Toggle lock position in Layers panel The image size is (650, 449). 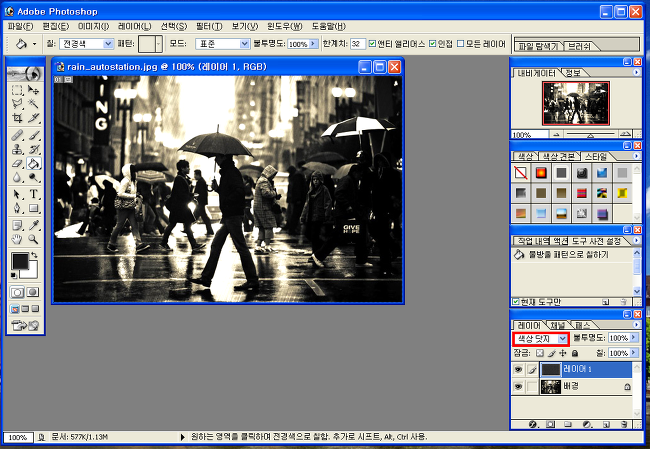[563, 353]
